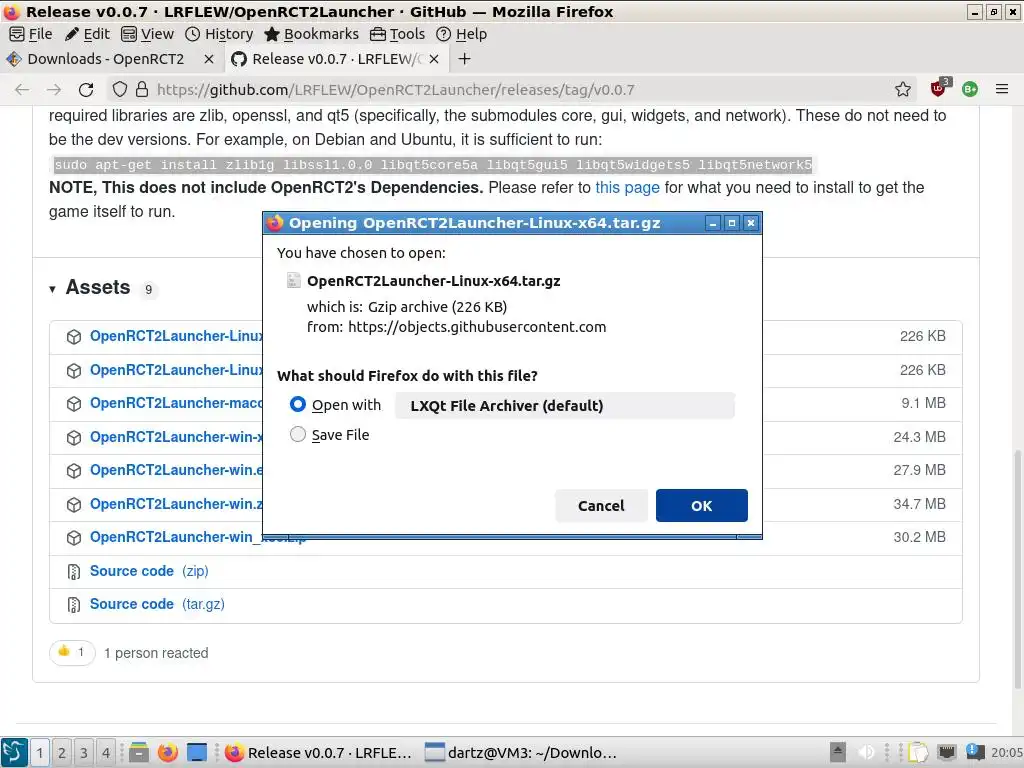Bookmark this page with star icon
This screenshot has height=768, width=1024.
point(903,89)
